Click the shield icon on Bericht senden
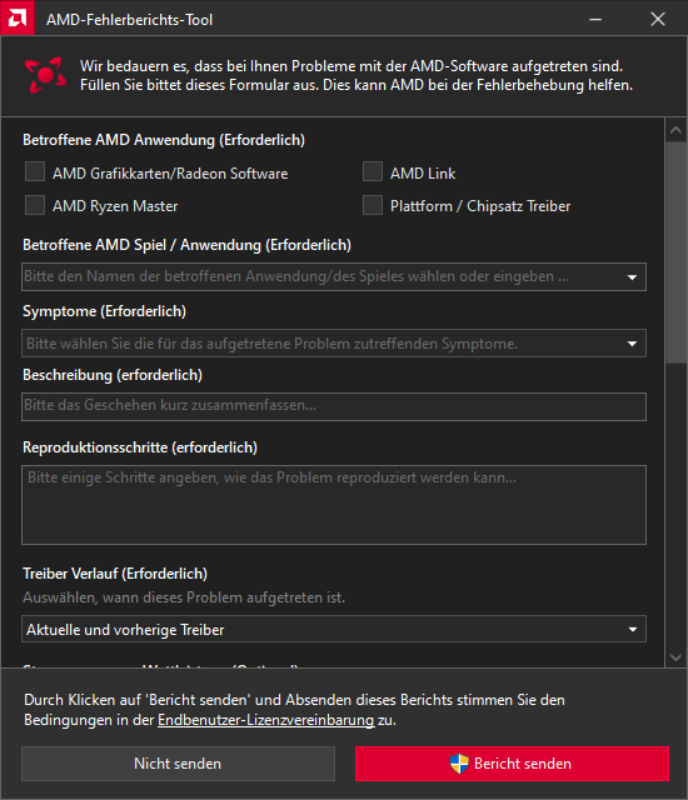The image size is (688, 800). click(x=459, y=764)
